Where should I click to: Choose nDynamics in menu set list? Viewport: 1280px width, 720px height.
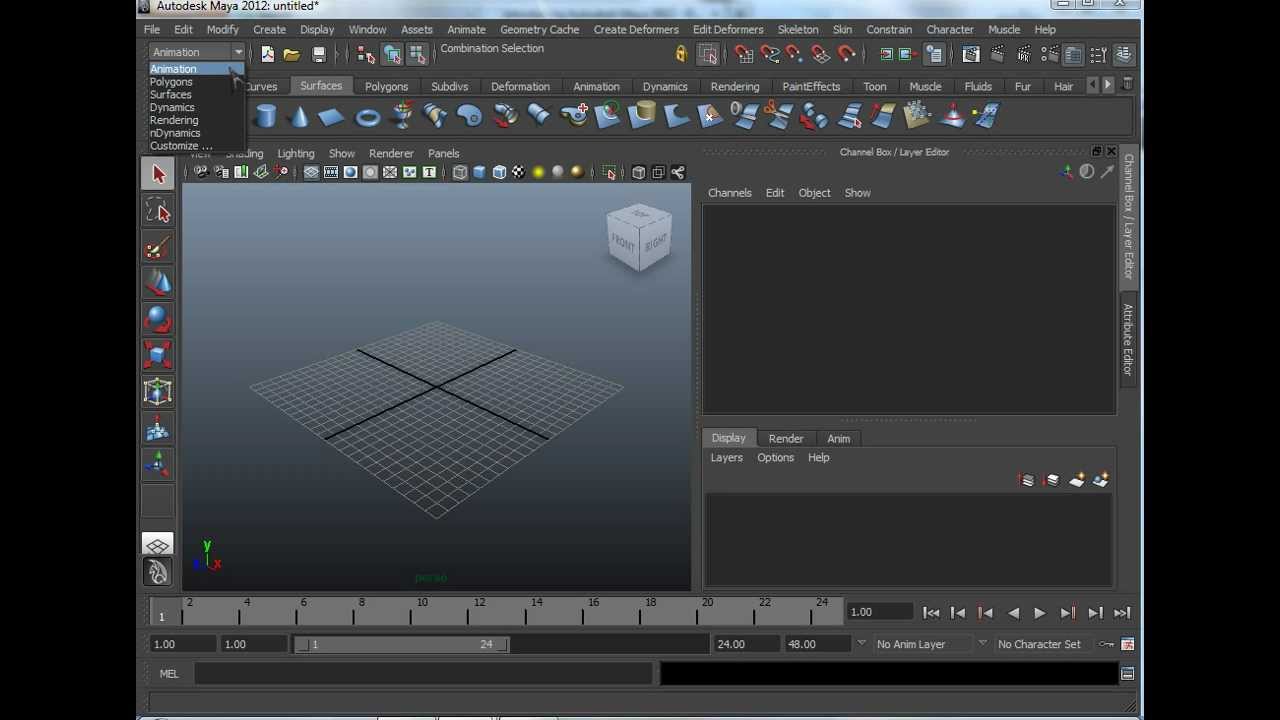(x=175, y=133)
